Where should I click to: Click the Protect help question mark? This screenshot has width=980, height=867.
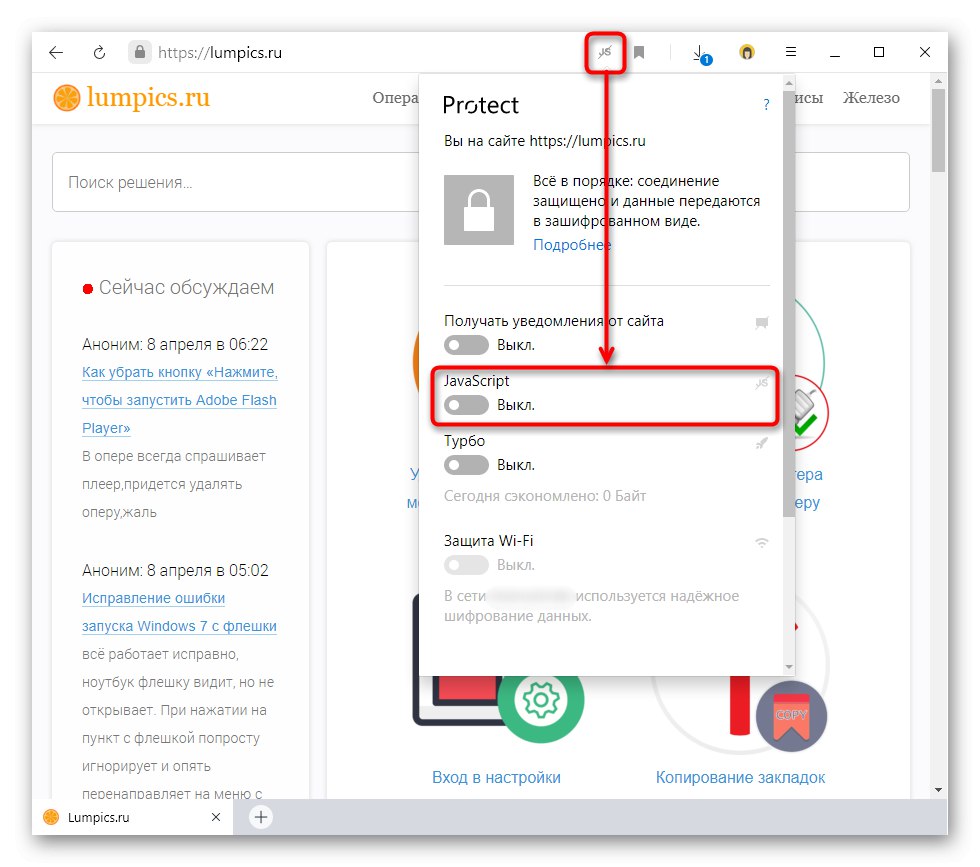766,104
